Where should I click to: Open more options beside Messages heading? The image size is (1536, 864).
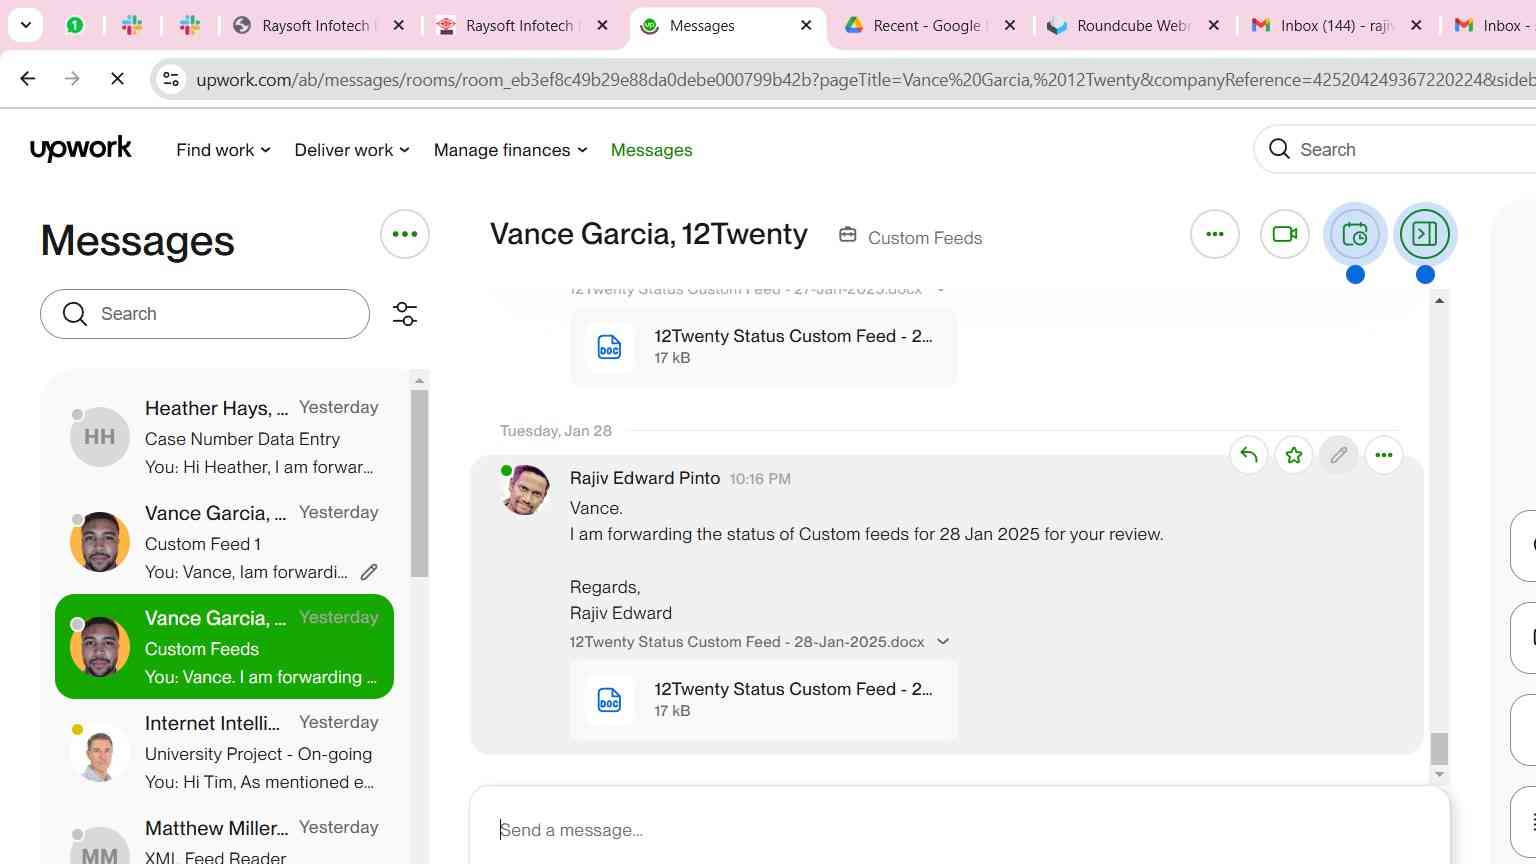[x=405, y=234]
